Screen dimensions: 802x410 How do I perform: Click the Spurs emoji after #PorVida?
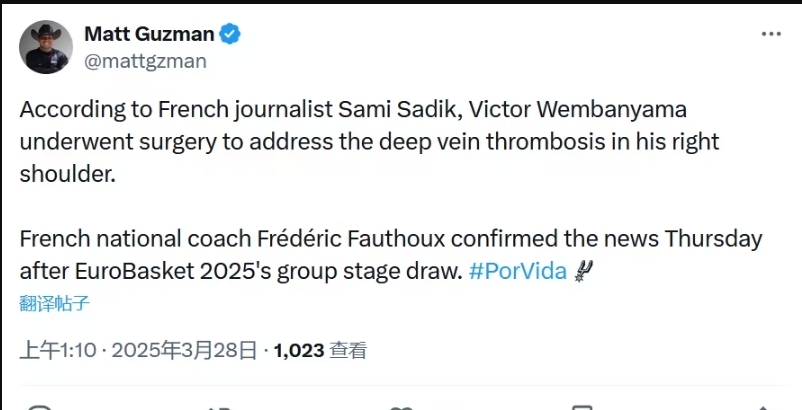pos(585,271)
